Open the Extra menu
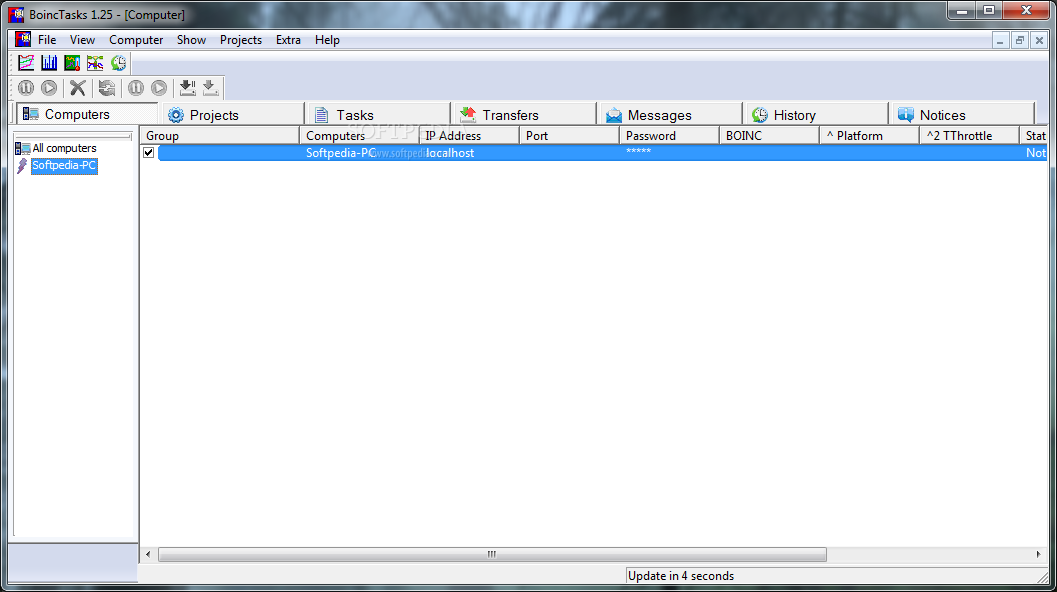Screen dimensions: 1057x592 [288, 40]
